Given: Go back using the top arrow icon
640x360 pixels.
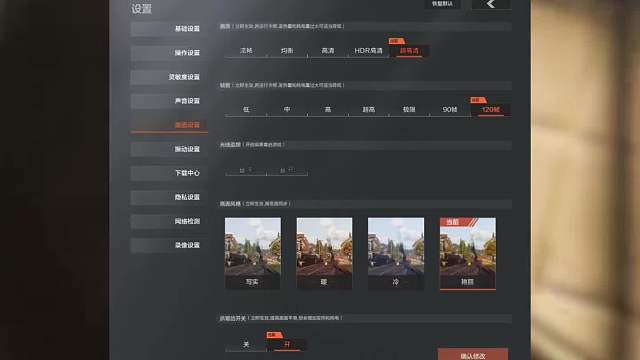Looking at the screenshot, I should 491,4.
